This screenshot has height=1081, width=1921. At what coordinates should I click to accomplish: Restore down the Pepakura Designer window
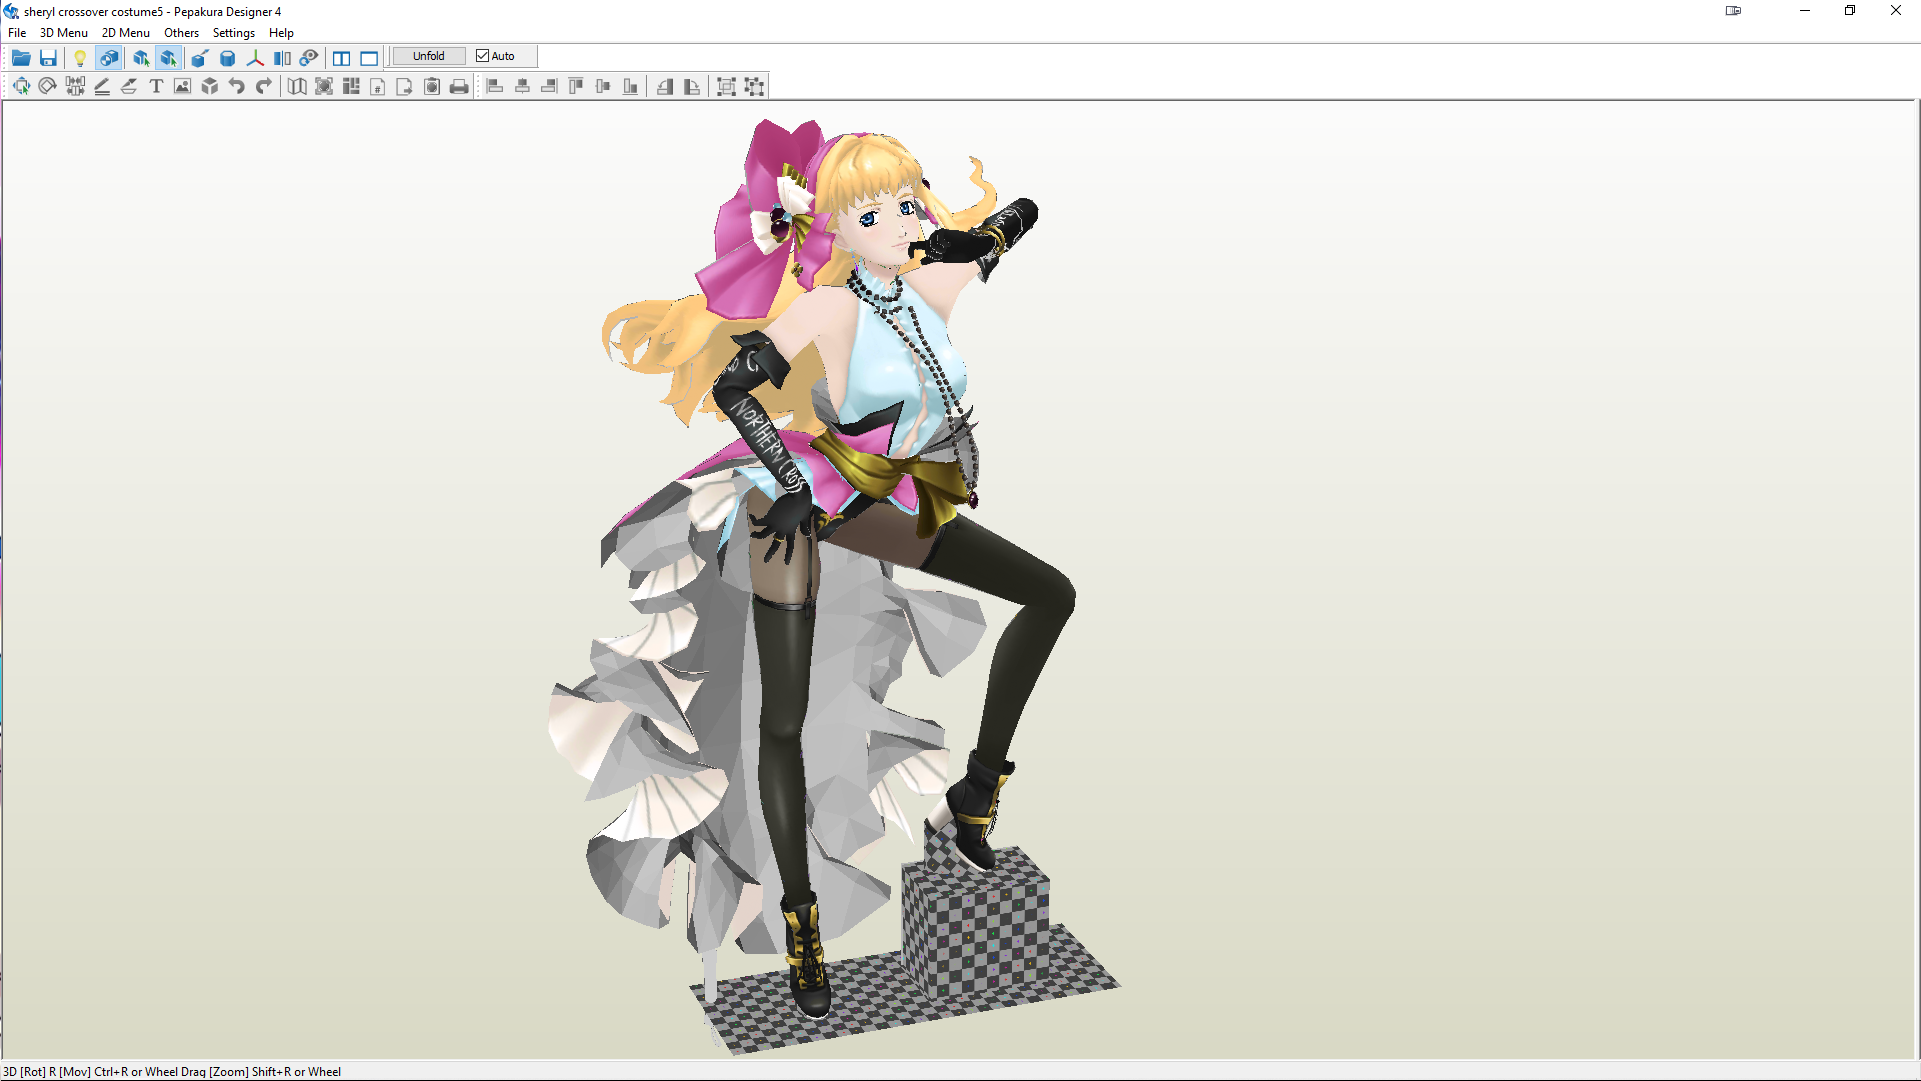pos(1850,11)
